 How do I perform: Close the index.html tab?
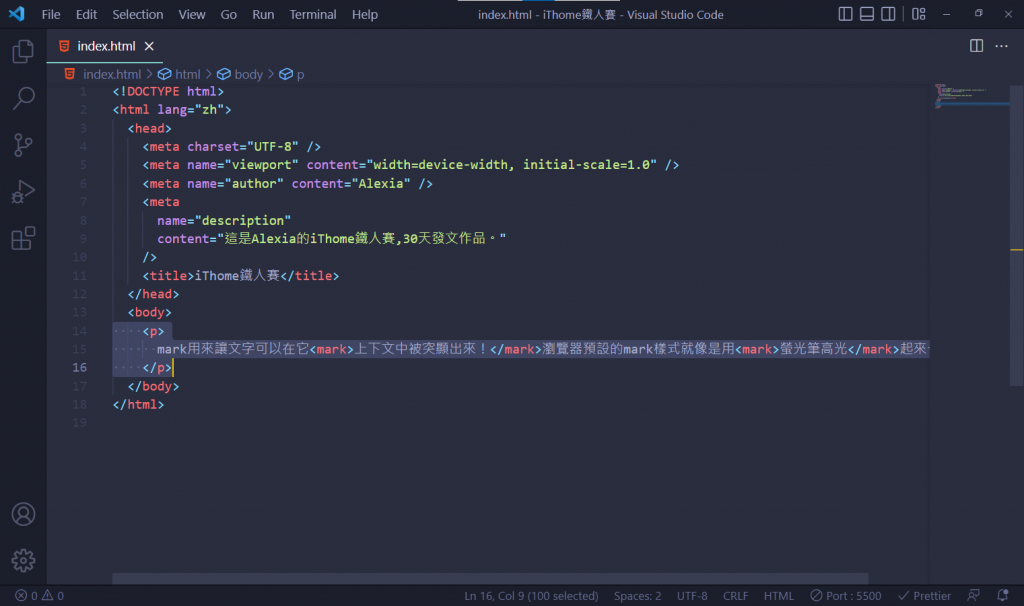click(x=149, y=46)
